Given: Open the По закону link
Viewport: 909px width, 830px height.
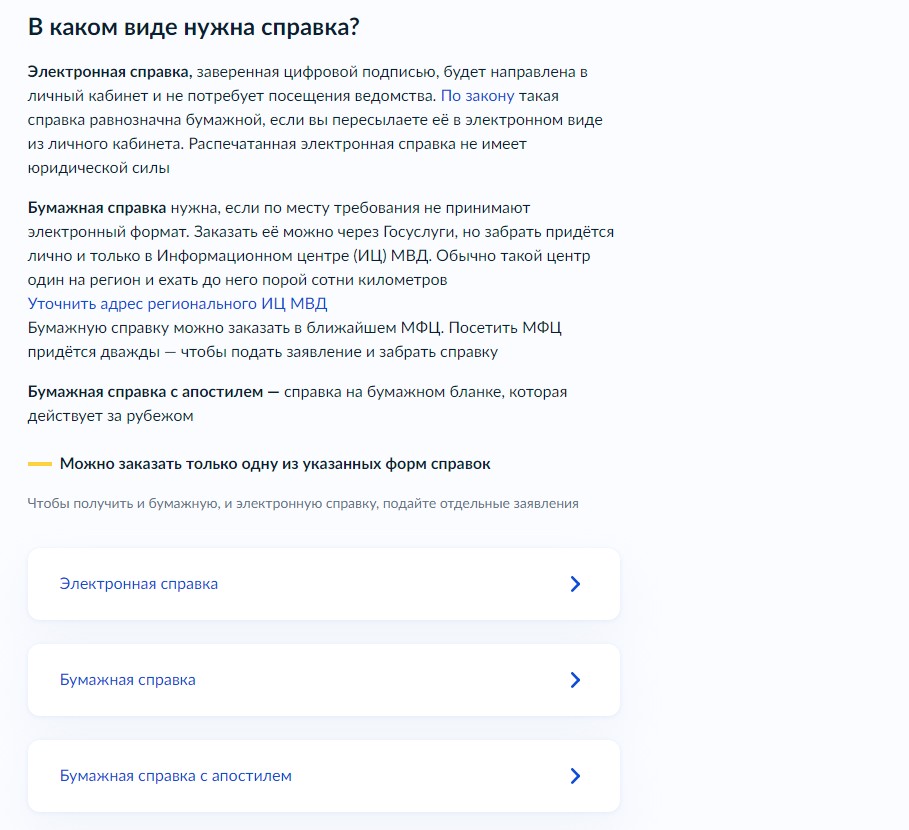Looking at the screenshot, I should click(477, 96).
